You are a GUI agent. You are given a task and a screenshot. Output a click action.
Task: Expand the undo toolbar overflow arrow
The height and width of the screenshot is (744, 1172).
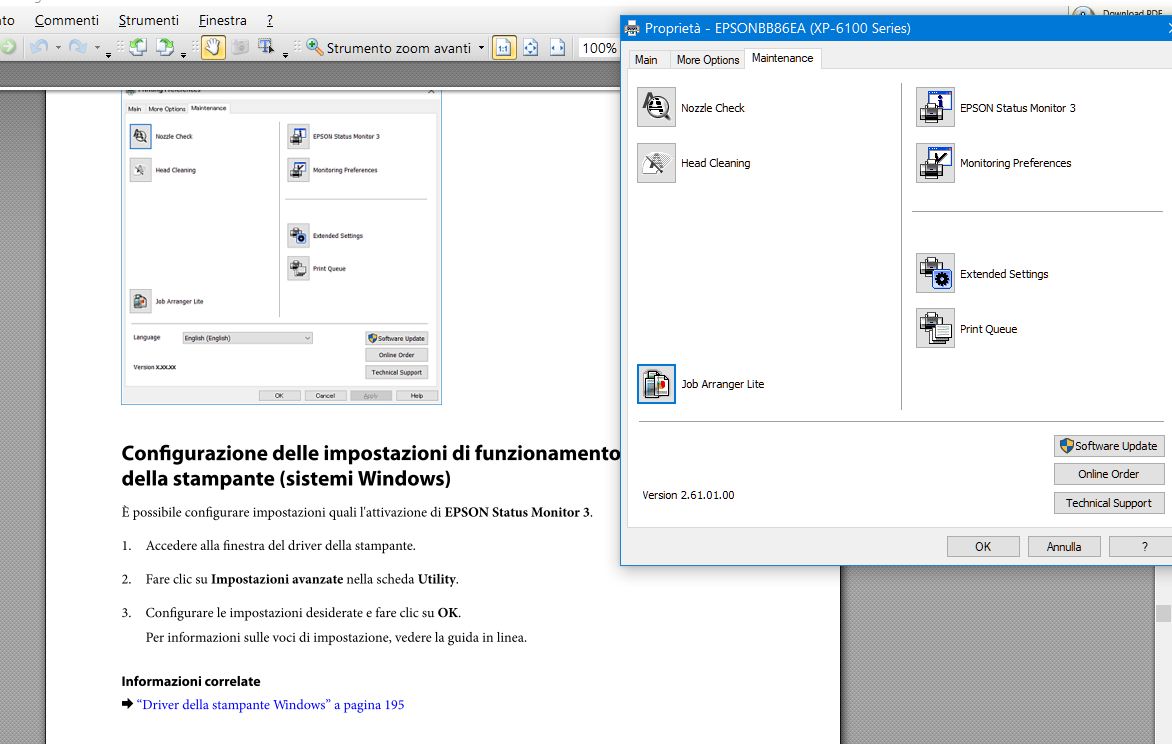108,55
